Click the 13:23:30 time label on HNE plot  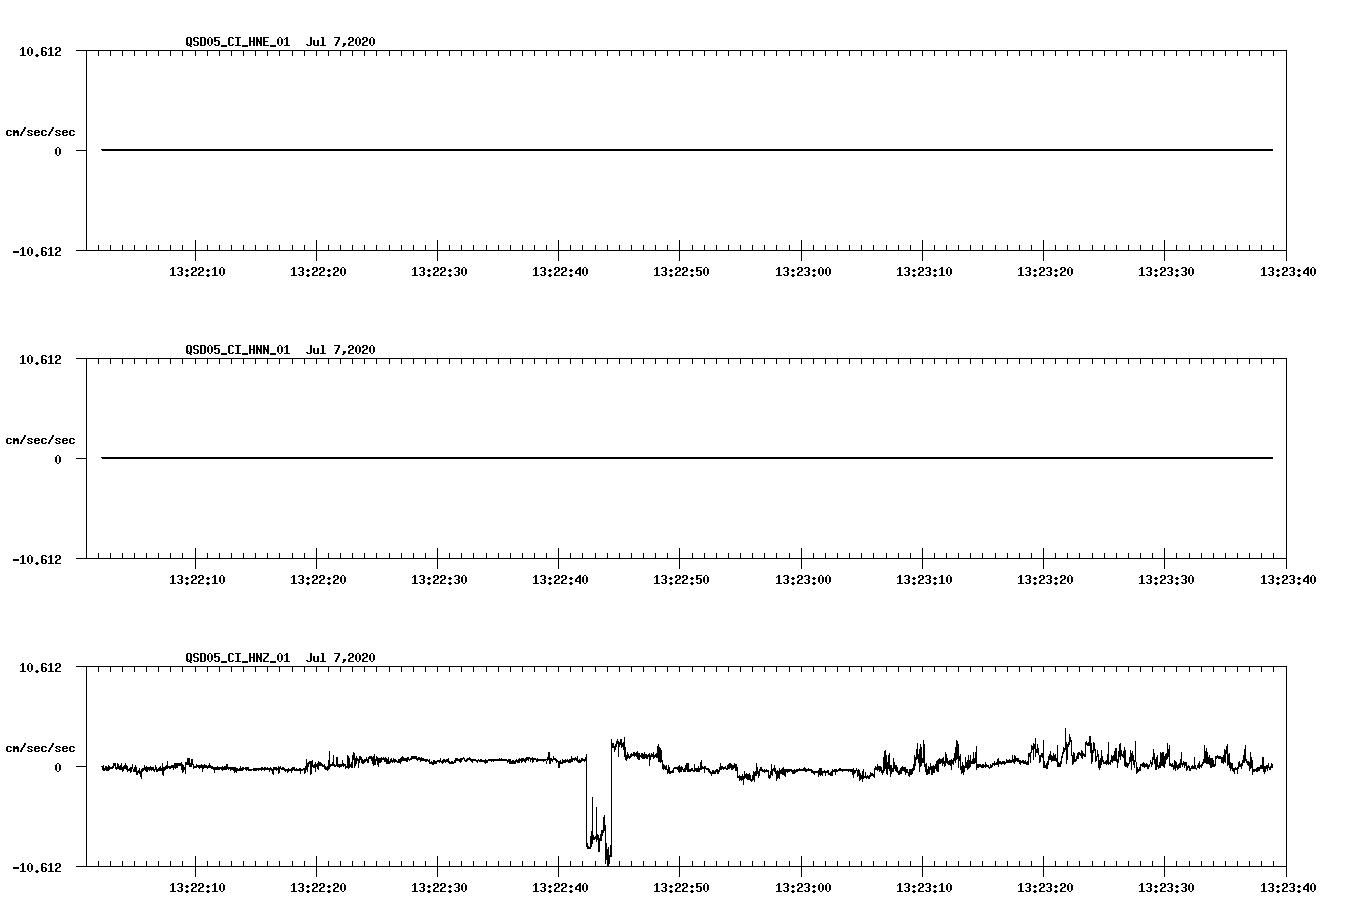click(x=1166, y=272)
